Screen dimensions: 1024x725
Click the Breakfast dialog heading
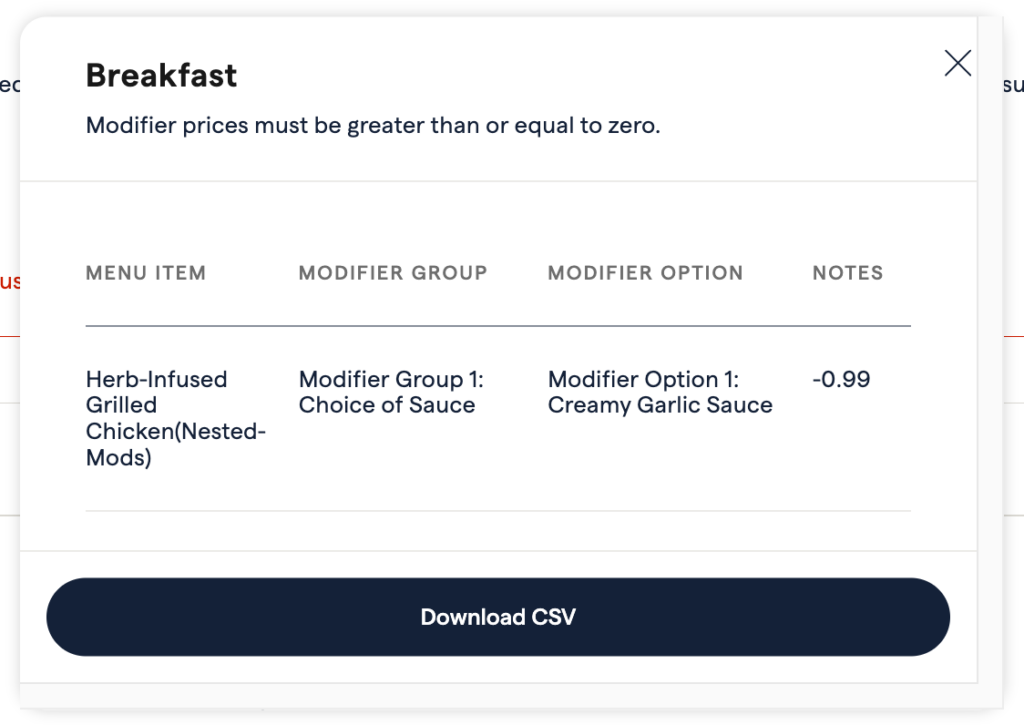pyautogui.click(x=162, y=75)
